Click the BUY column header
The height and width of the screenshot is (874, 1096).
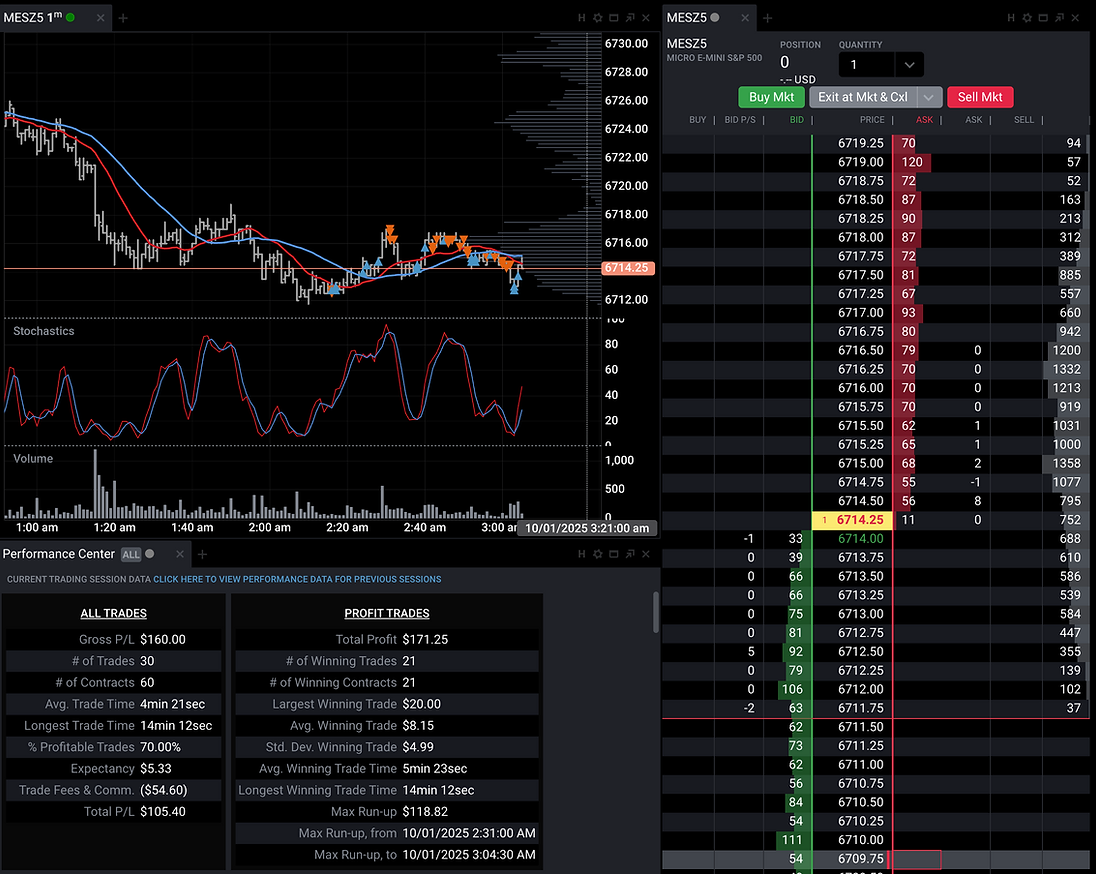(x=698, y=120)
